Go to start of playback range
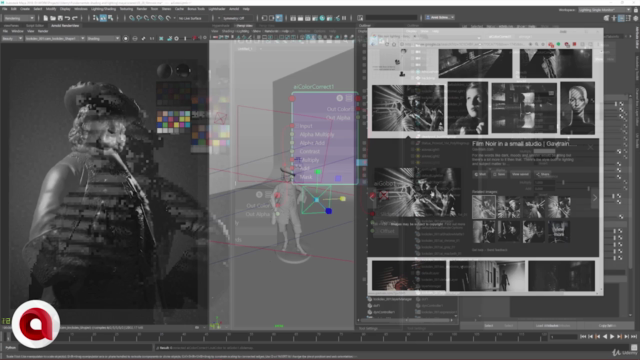The image size is (640, 360). (x=583, y=337)
